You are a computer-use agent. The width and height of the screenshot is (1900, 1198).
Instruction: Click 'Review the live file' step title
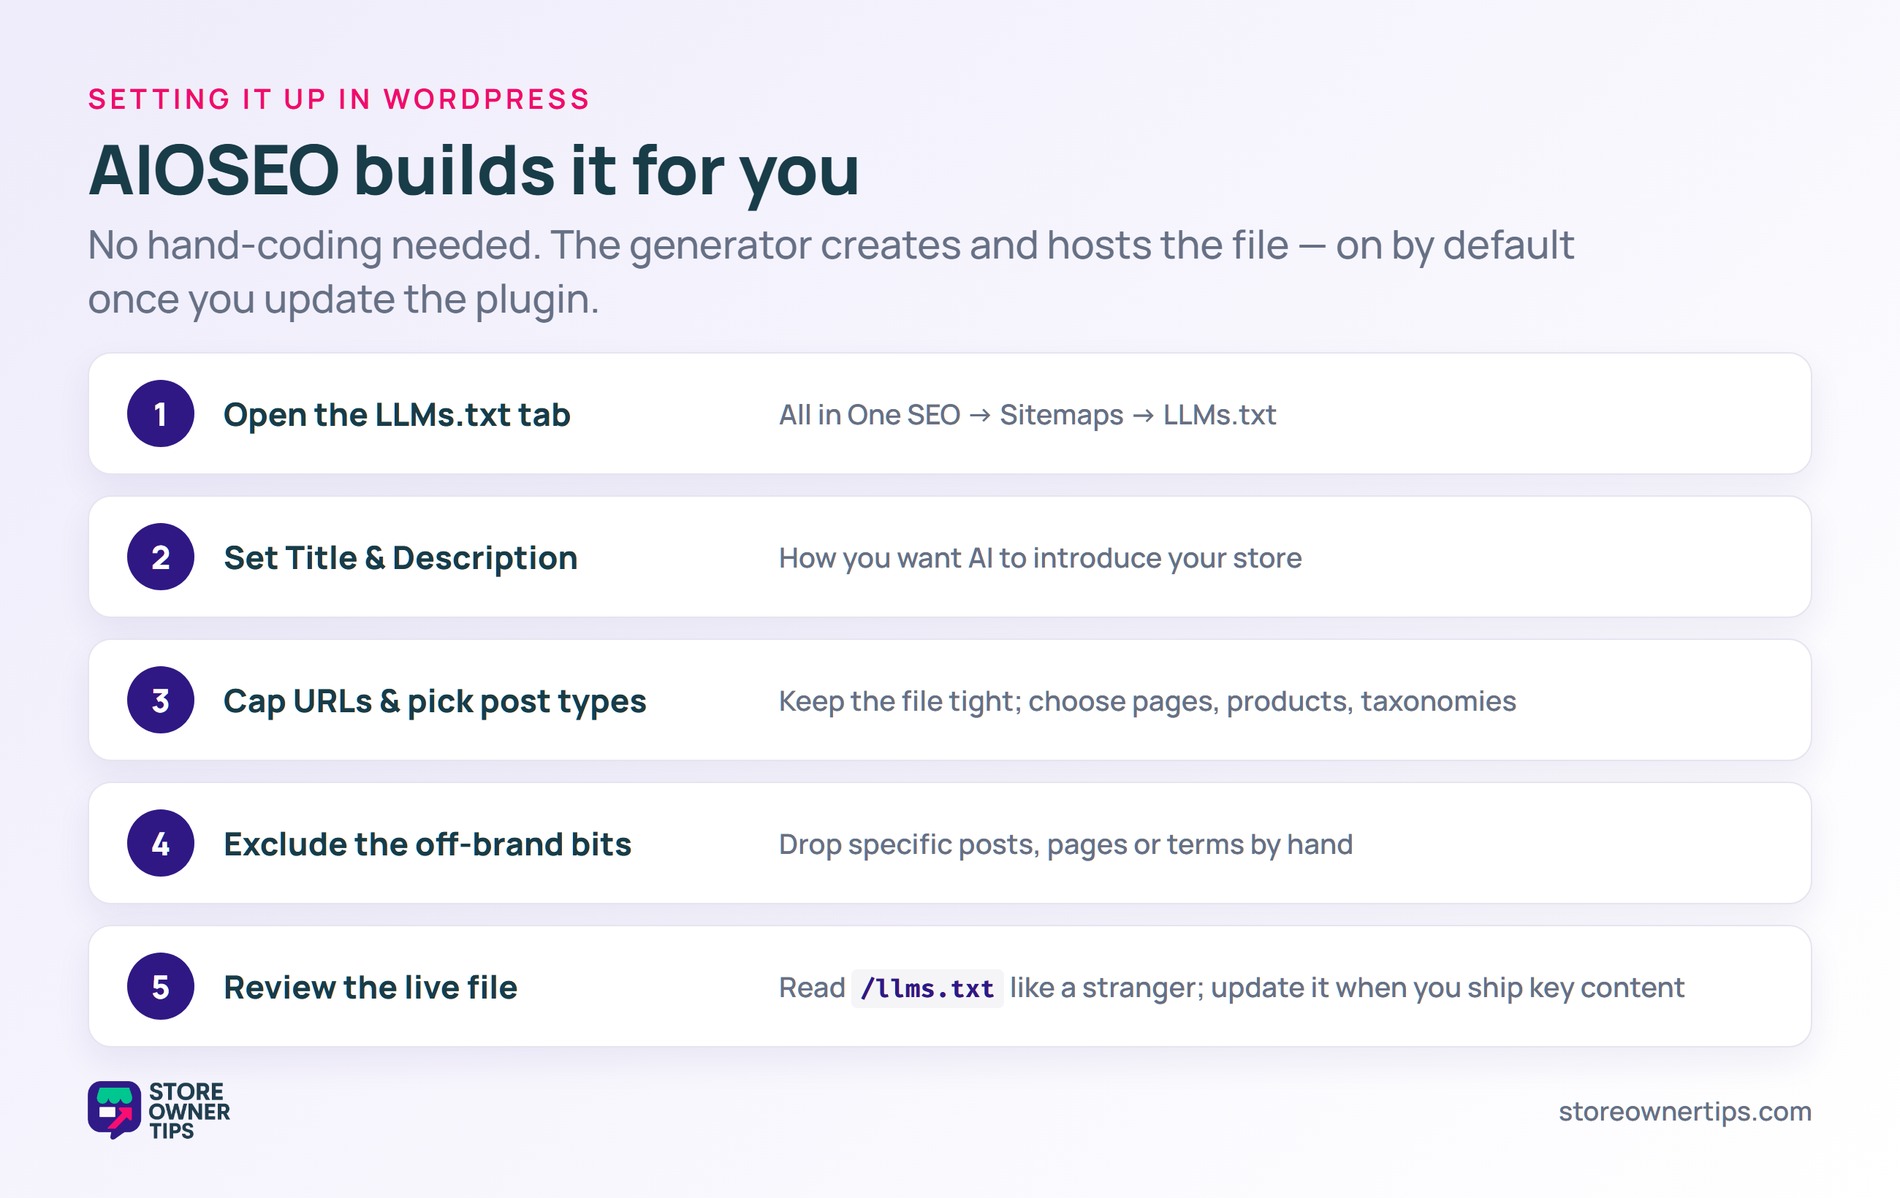point(370,987)
